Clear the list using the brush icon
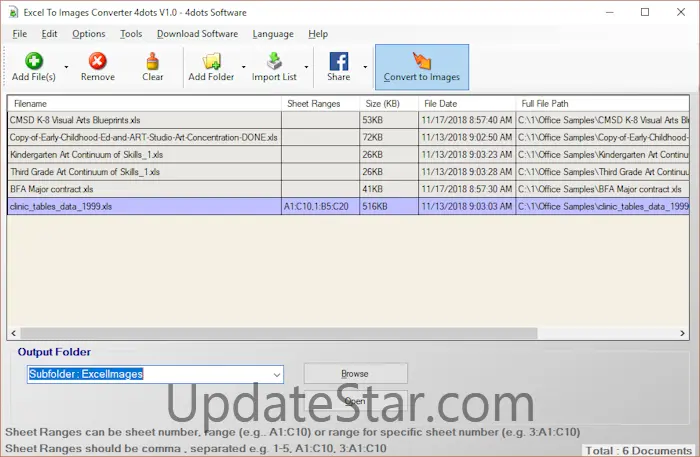Image resolution: width=700 pixels, height=457 pixels. pos(152,61)
